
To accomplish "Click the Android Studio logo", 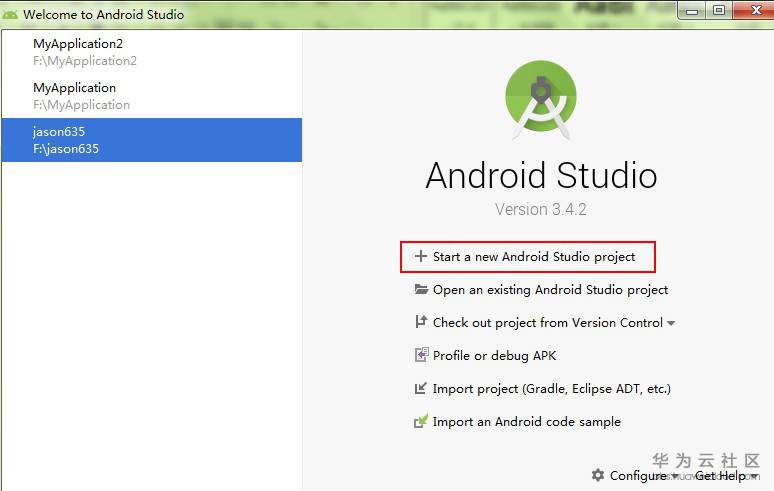I will tap(541, 99).
